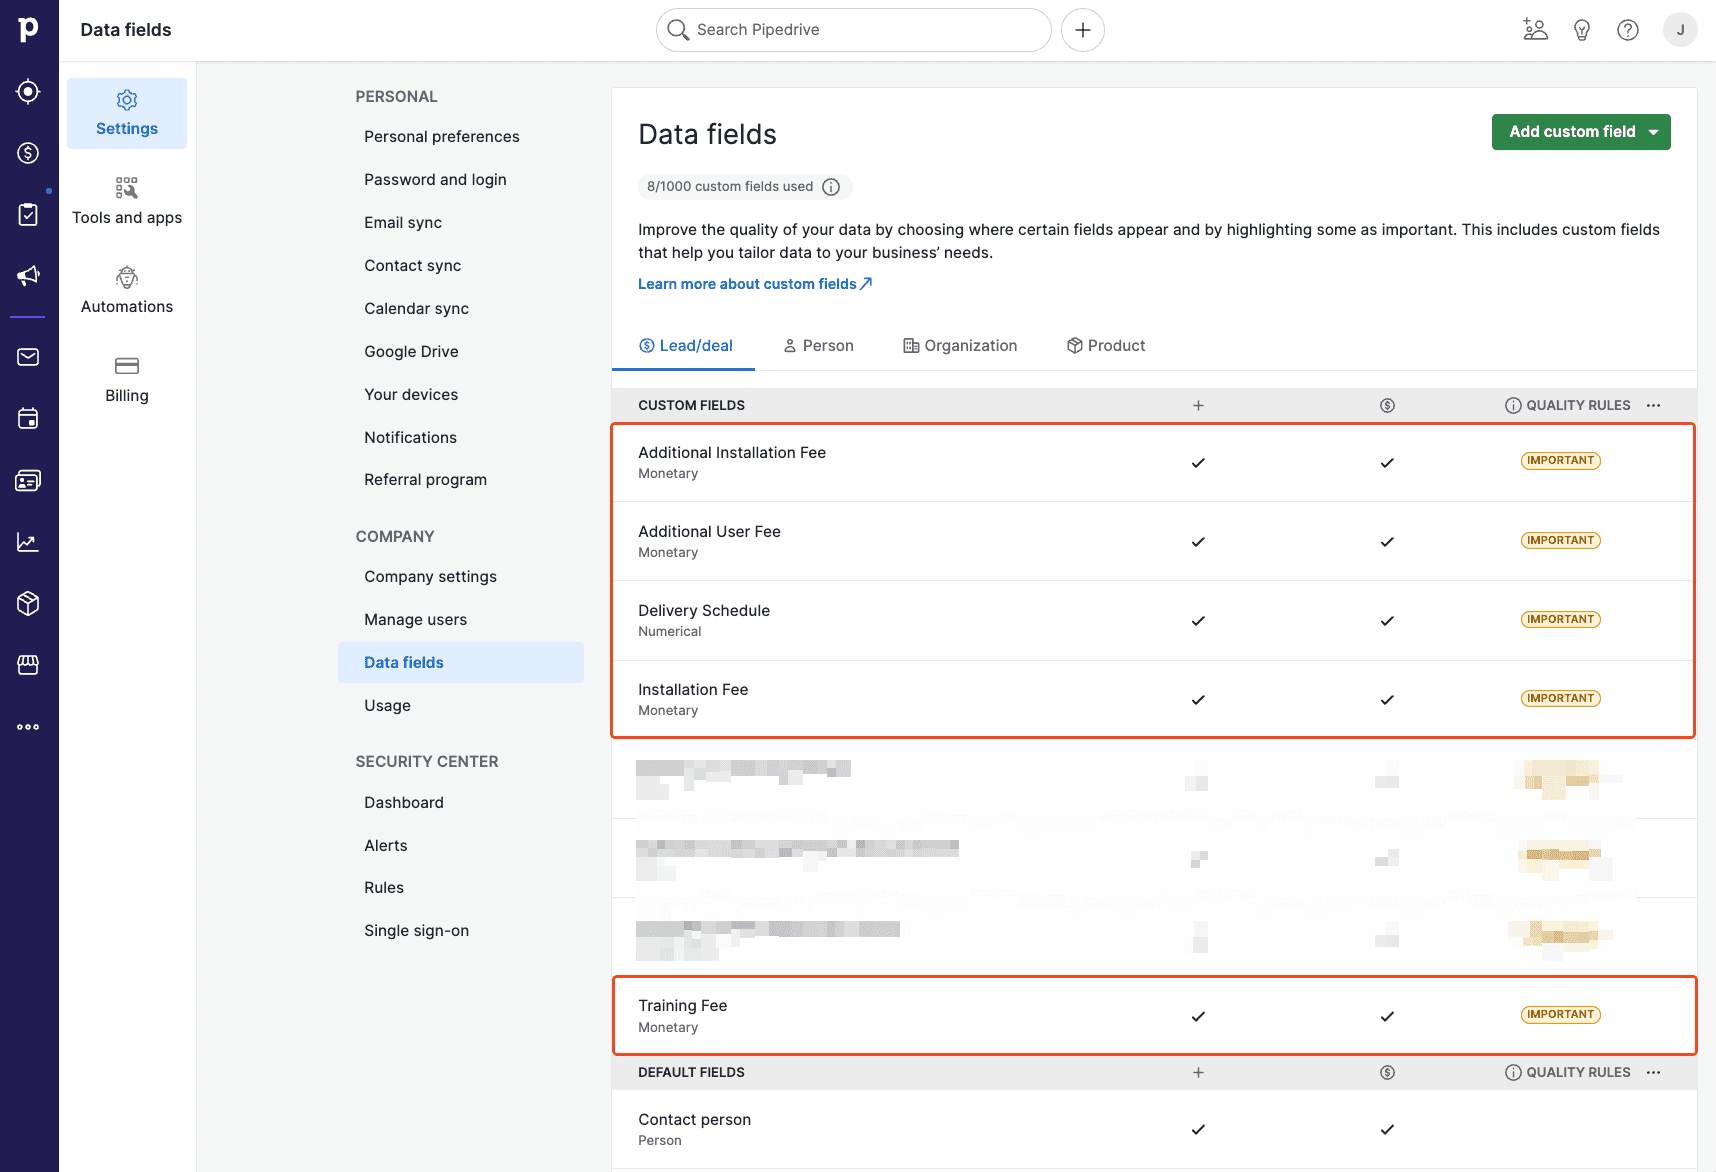1716x1172 pixels.
Task: Open the Contacts icon in the left navigation
Action: coord(29,480)
